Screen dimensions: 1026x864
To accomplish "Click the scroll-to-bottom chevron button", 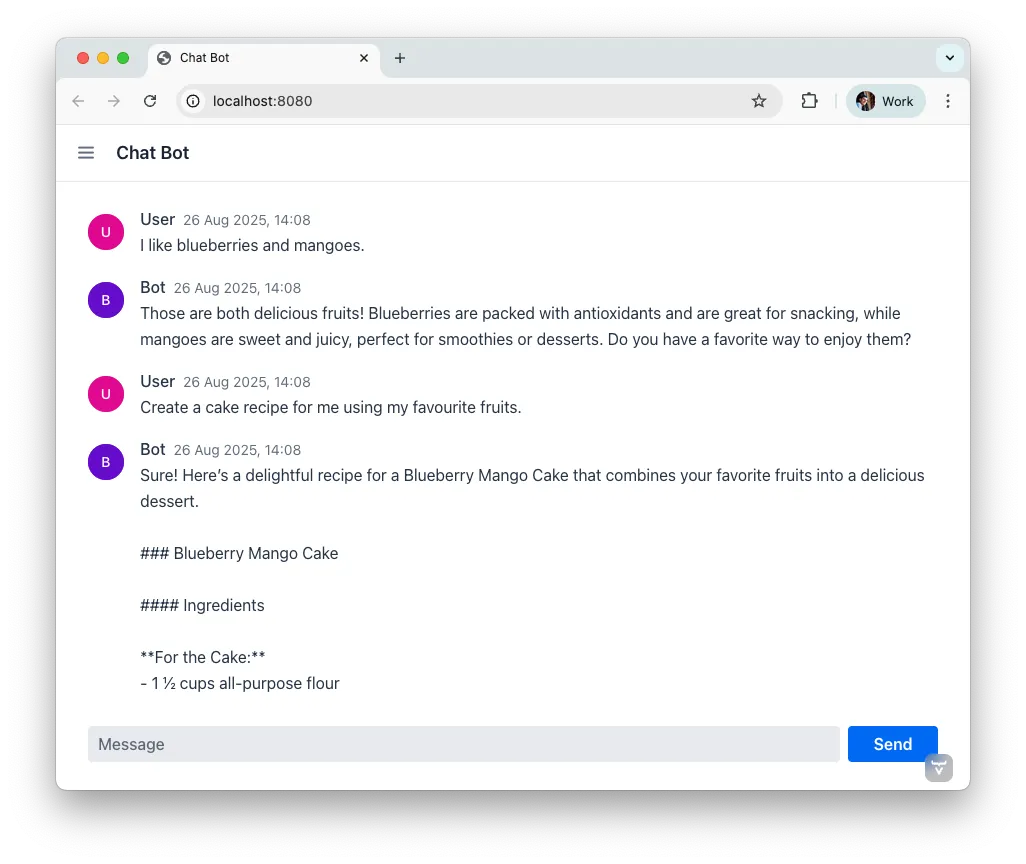I will point(938,768).
